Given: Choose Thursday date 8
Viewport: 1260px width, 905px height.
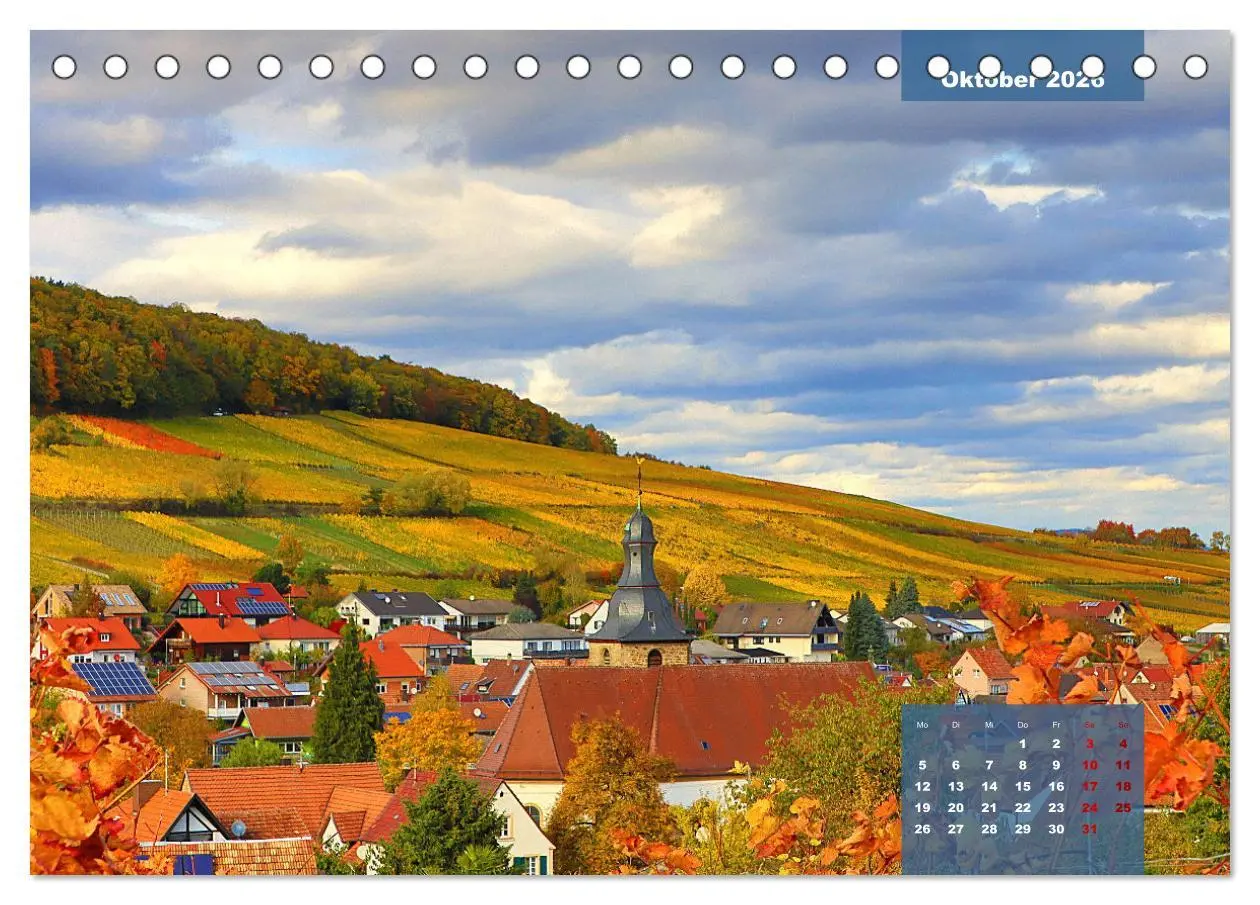Looking at the screenshot, I should [1023, 765].
